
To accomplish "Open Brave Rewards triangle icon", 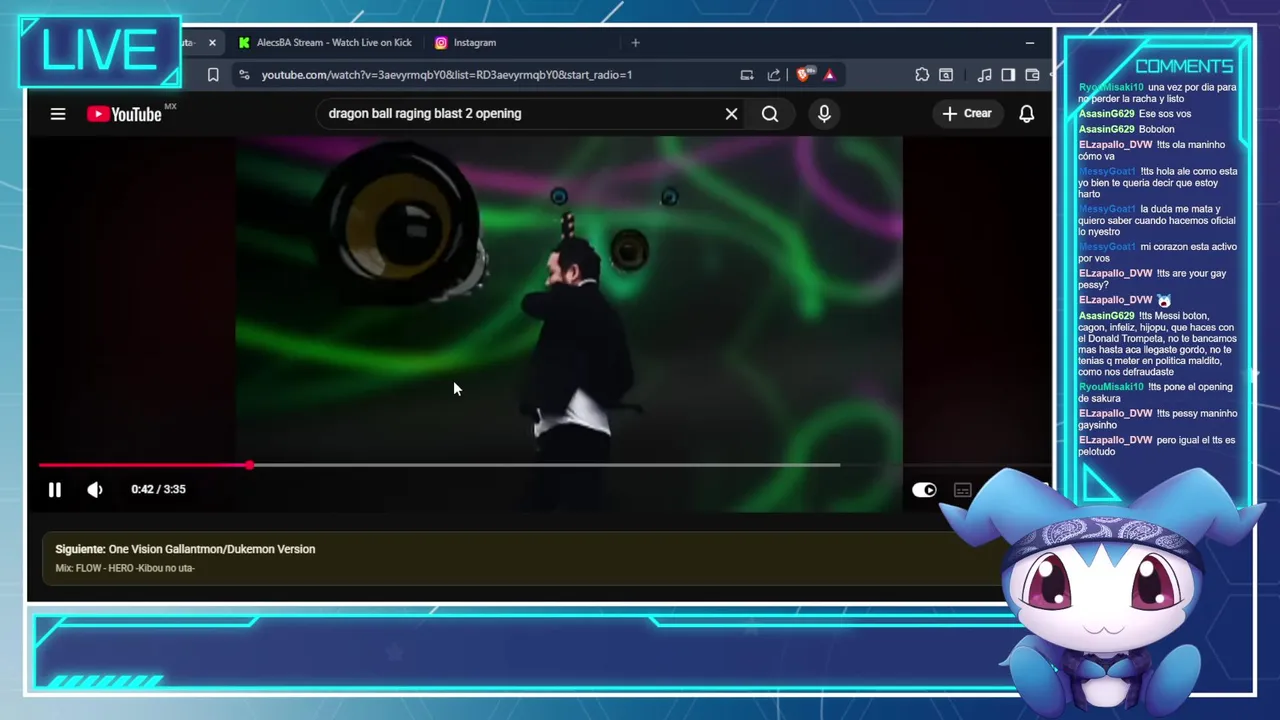I will tap(829, 75).
